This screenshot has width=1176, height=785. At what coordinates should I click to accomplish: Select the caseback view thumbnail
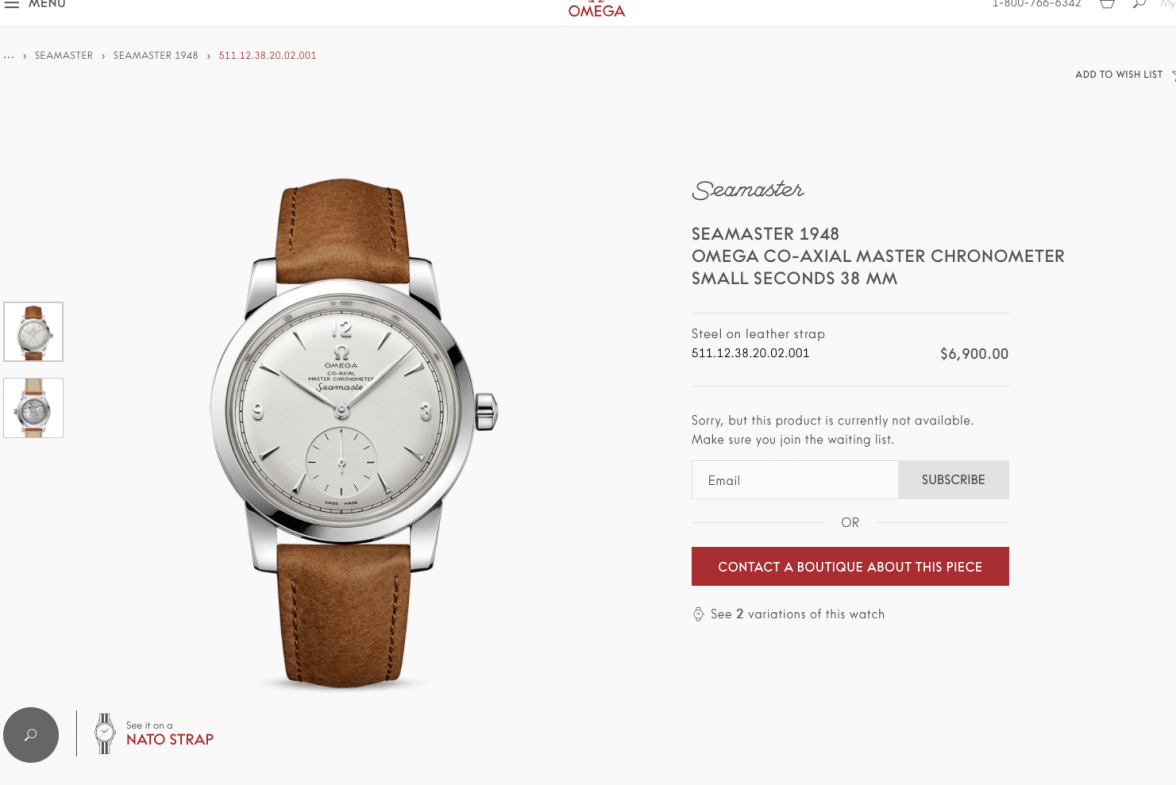coord(34,408)
